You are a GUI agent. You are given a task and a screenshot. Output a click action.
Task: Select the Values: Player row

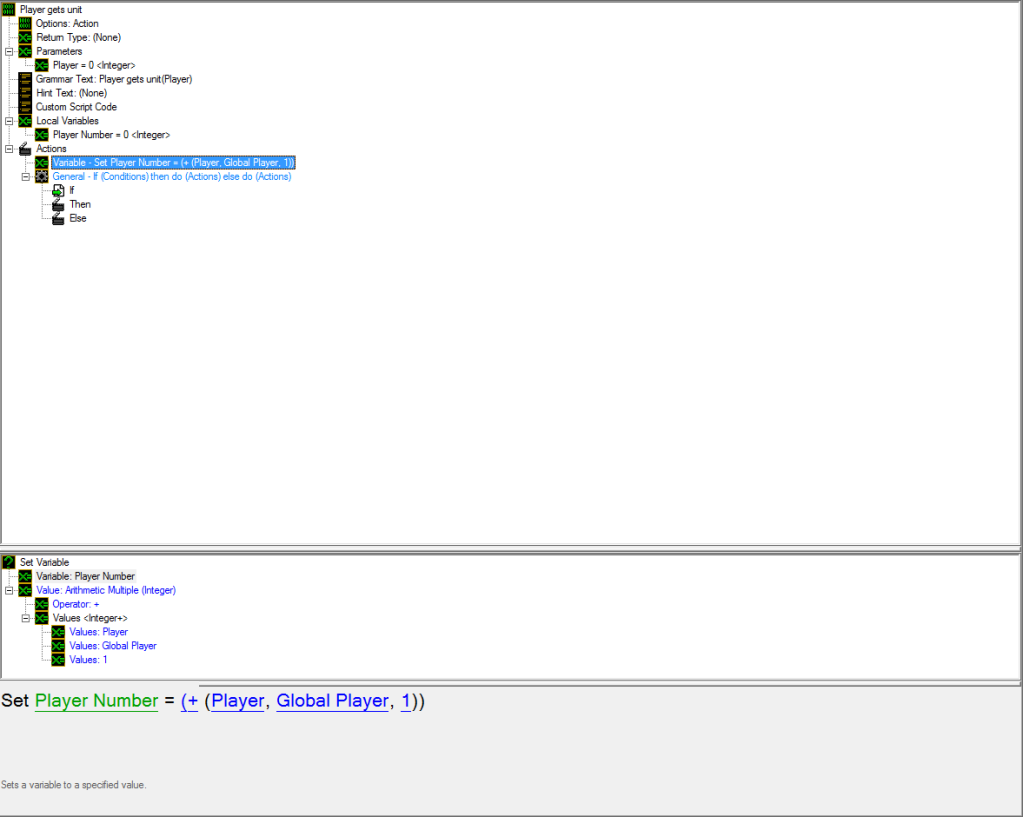pyautogui.click(x=99, y=632)
